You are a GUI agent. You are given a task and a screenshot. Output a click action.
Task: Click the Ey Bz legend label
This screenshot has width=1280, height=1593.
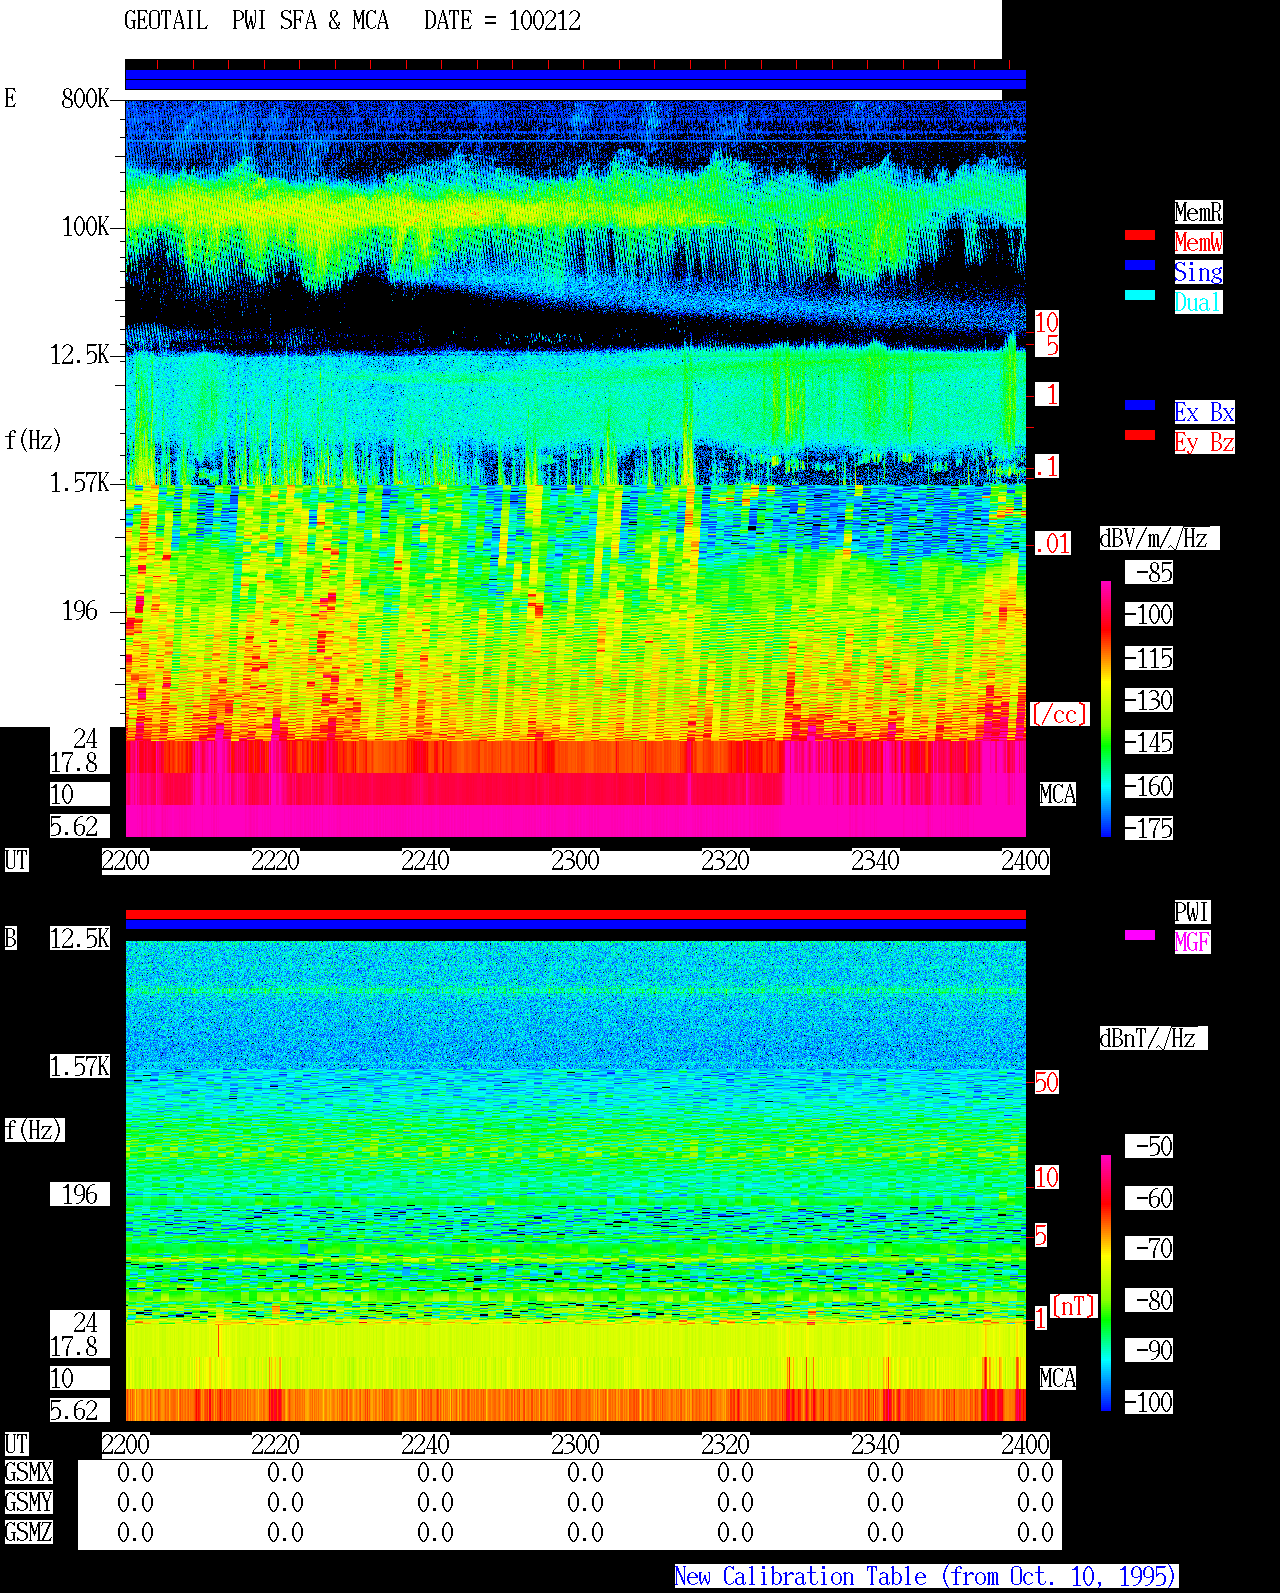pyautogui.click(x=1204, y=442)
